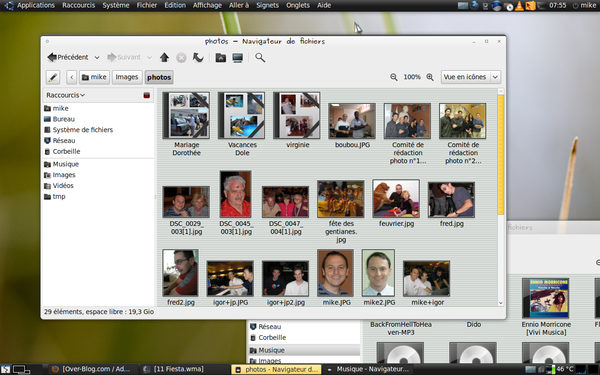Viewport: 600px width, 375px height.
Task: Go up to the parent folder
Action: click(164, 57)
